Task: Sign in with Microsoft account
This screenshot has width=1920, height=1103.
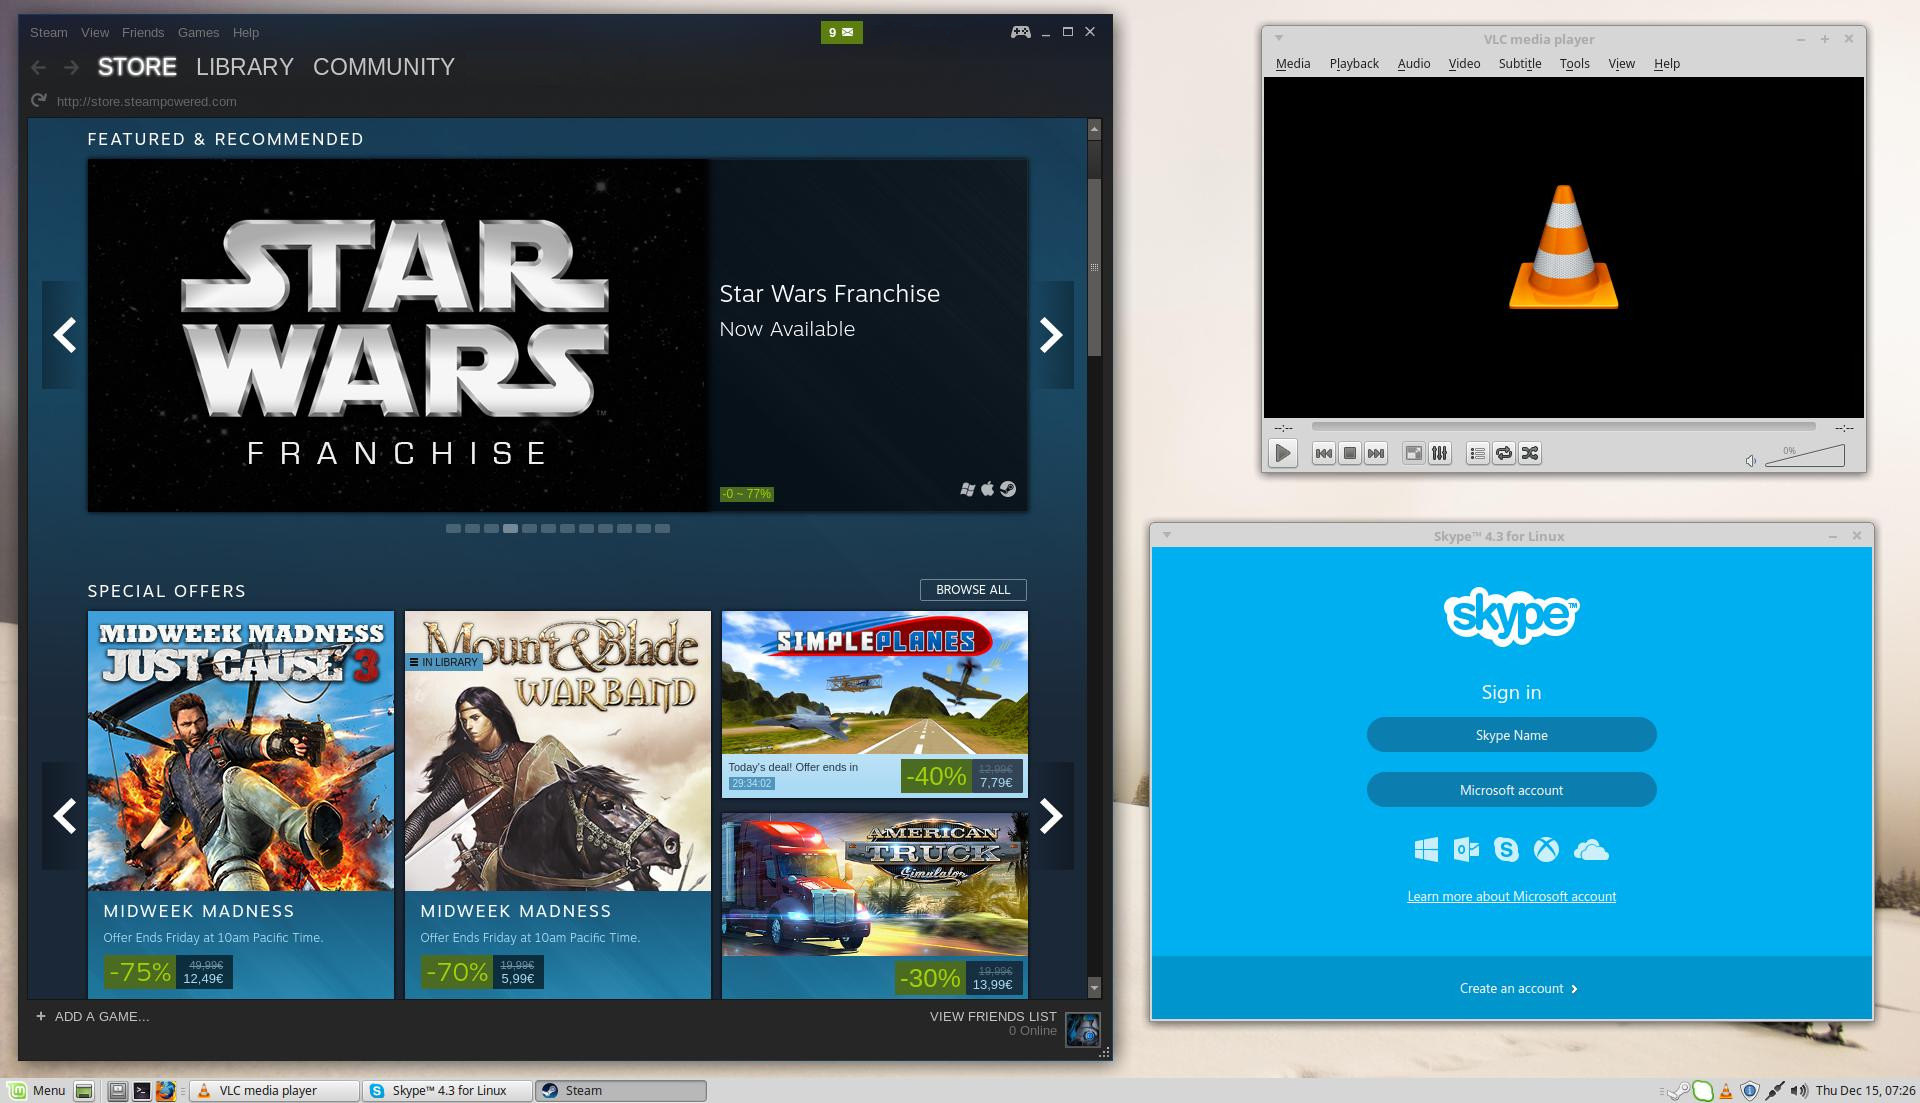Action: (x=1511, y=790)
